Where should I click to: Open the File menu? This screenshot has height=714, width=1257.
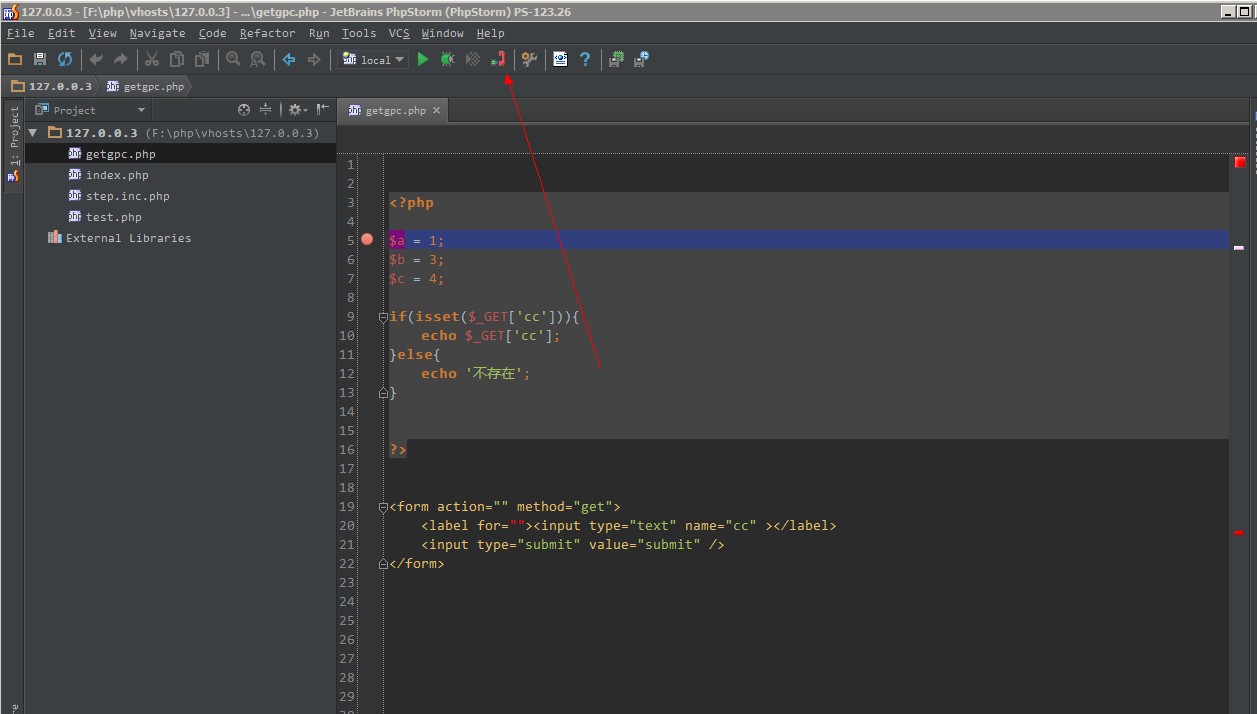[x=20, y=33]
